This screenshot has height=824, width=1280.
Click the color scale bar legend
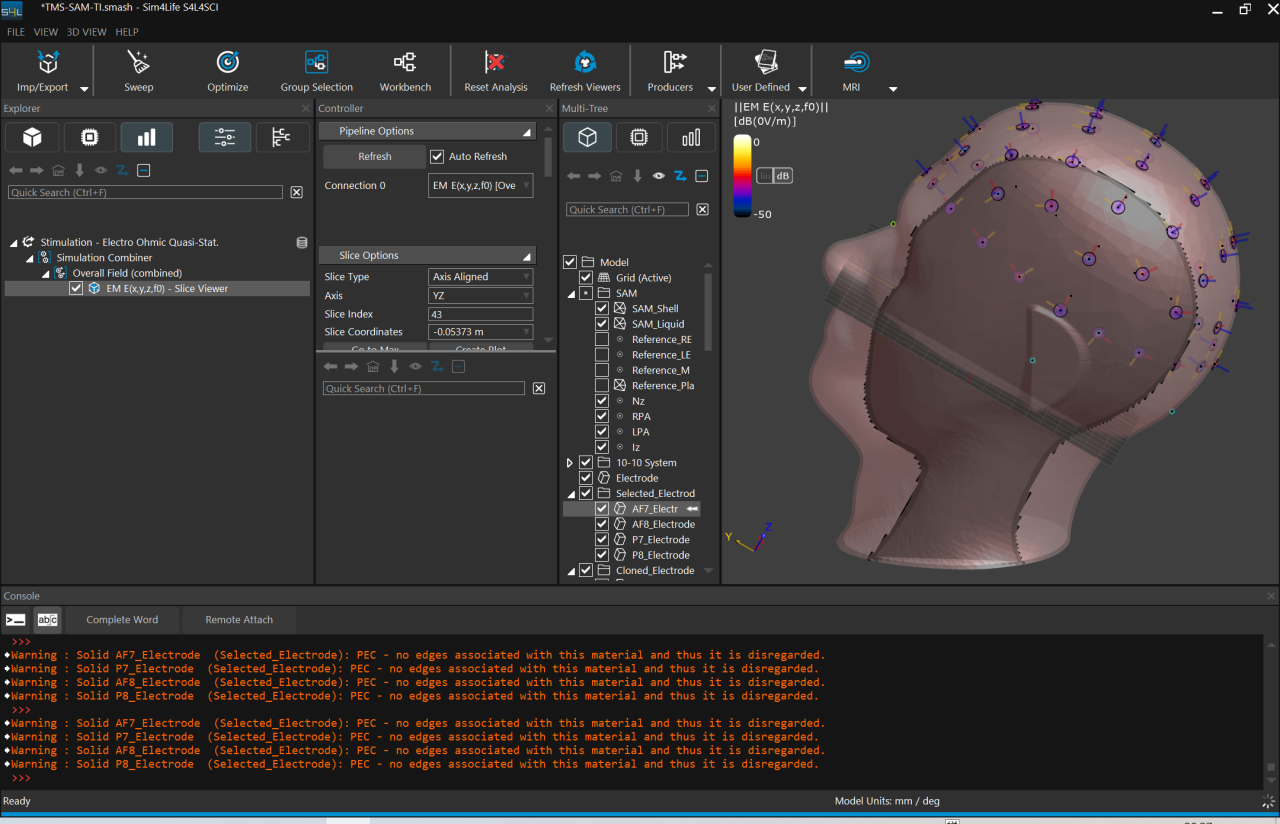(742, 176)
